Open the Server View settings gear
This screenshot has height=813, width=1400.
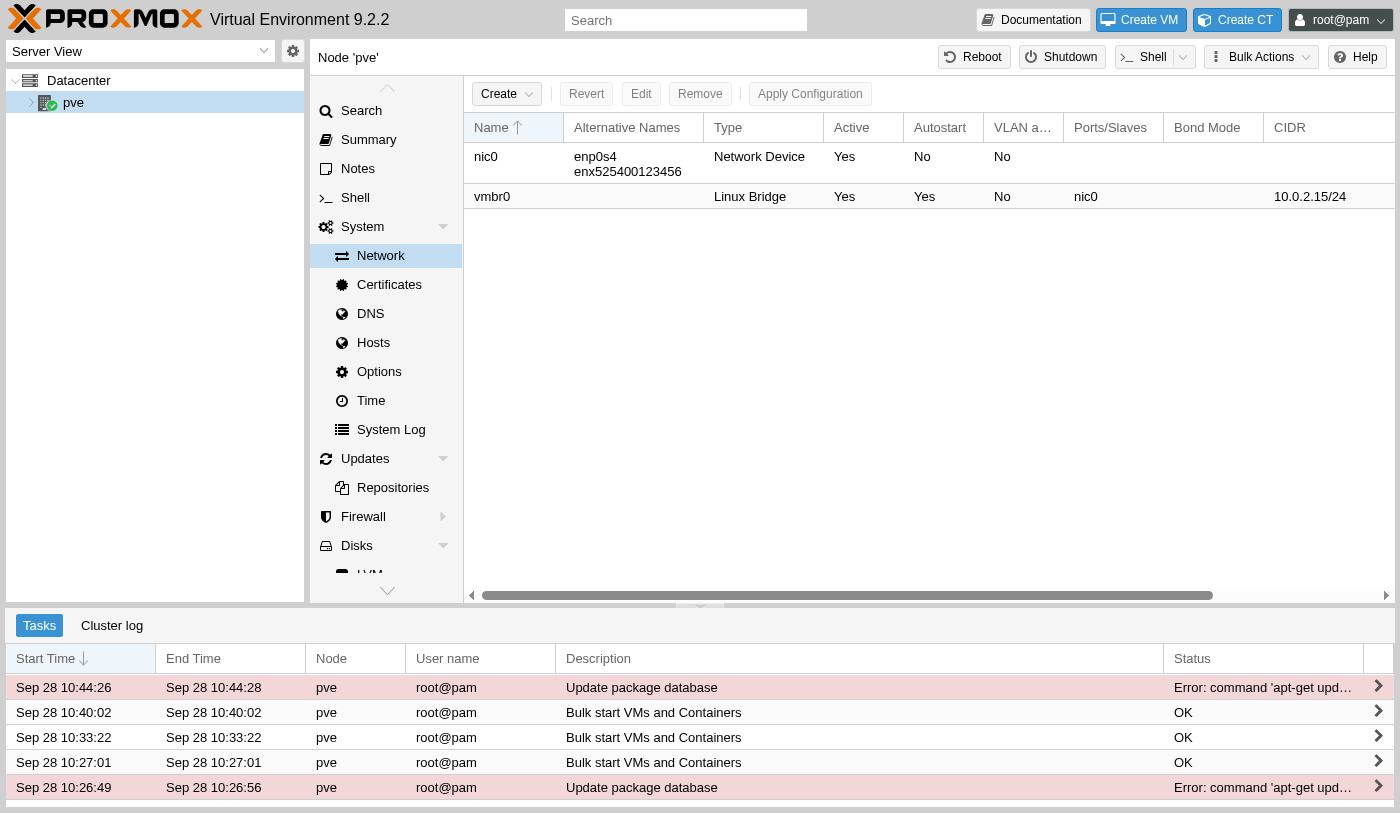pyautogui.click(x=293, y=51)
